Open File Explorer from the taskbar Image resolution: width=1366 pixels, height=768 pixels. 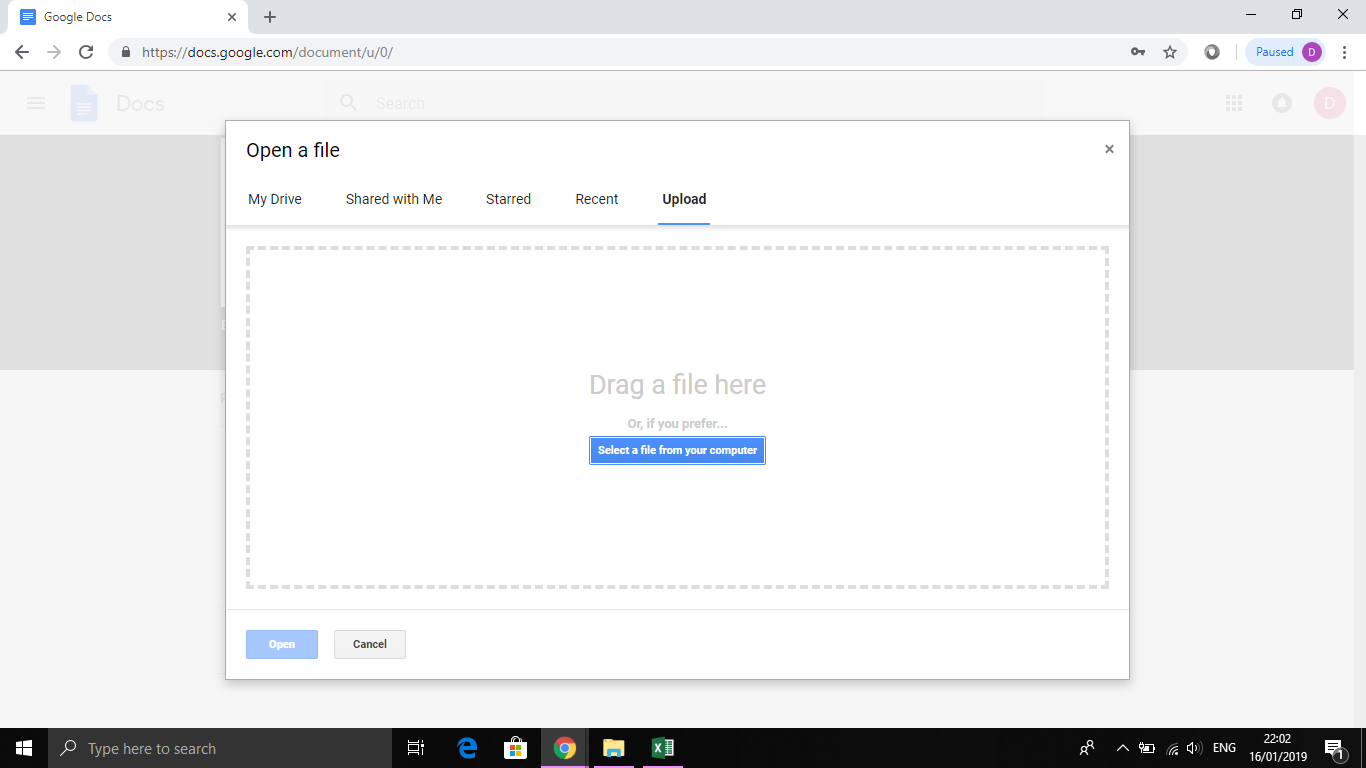coord(614,748)
